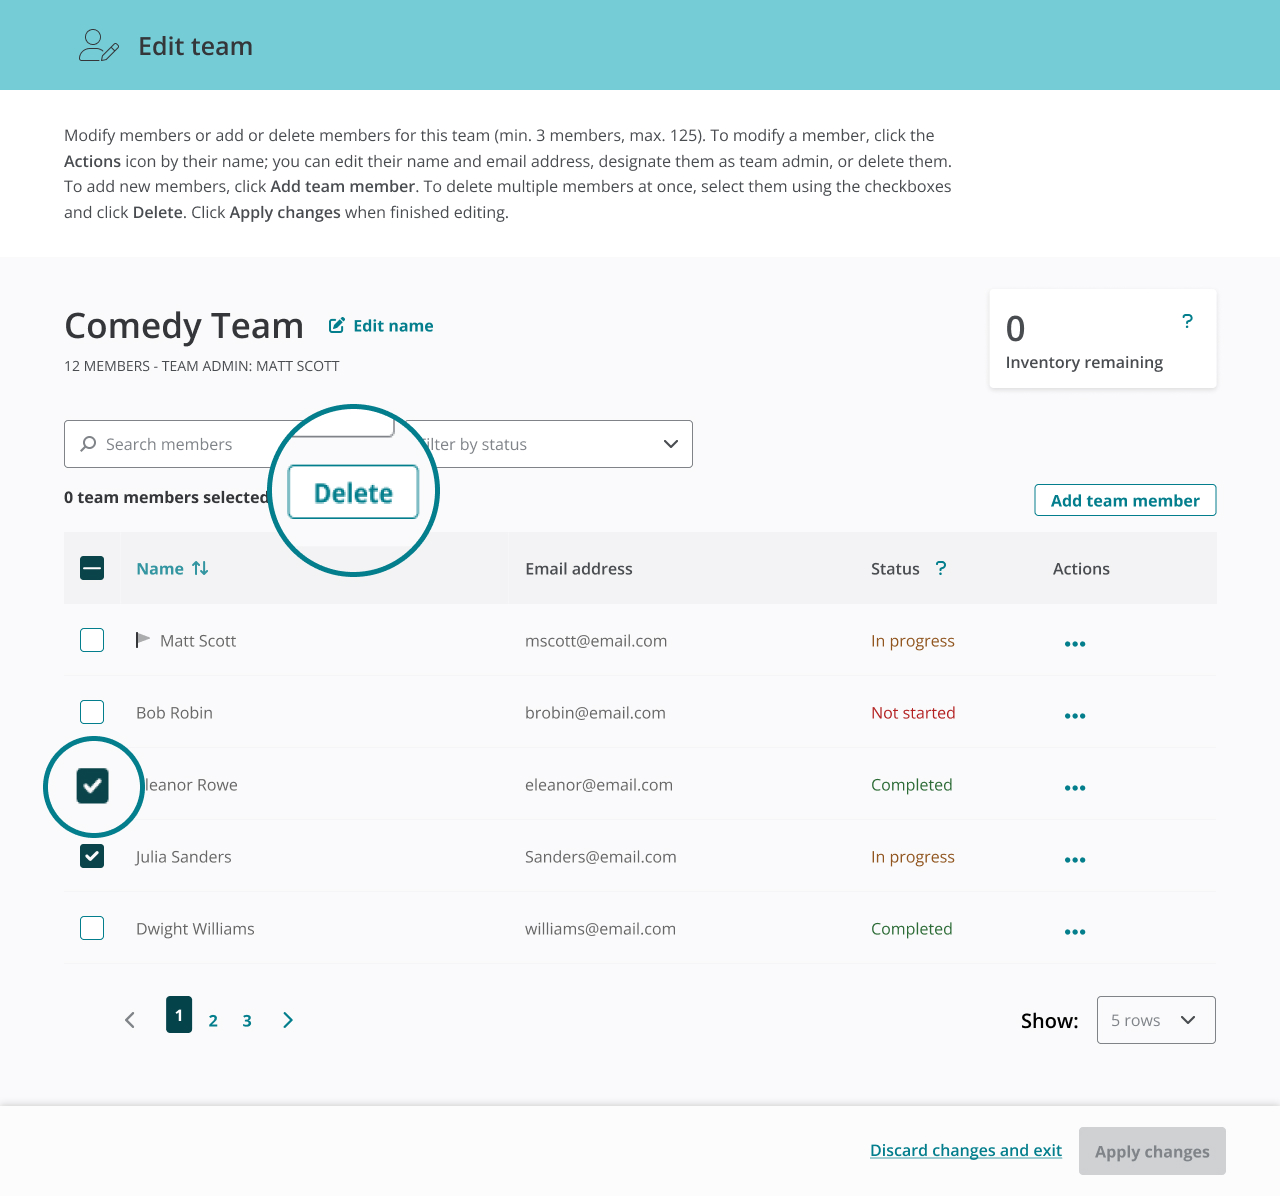The image size is (1280, 1196).
Task: Click brobin@email.com email cell
Action: click(595, 713)
